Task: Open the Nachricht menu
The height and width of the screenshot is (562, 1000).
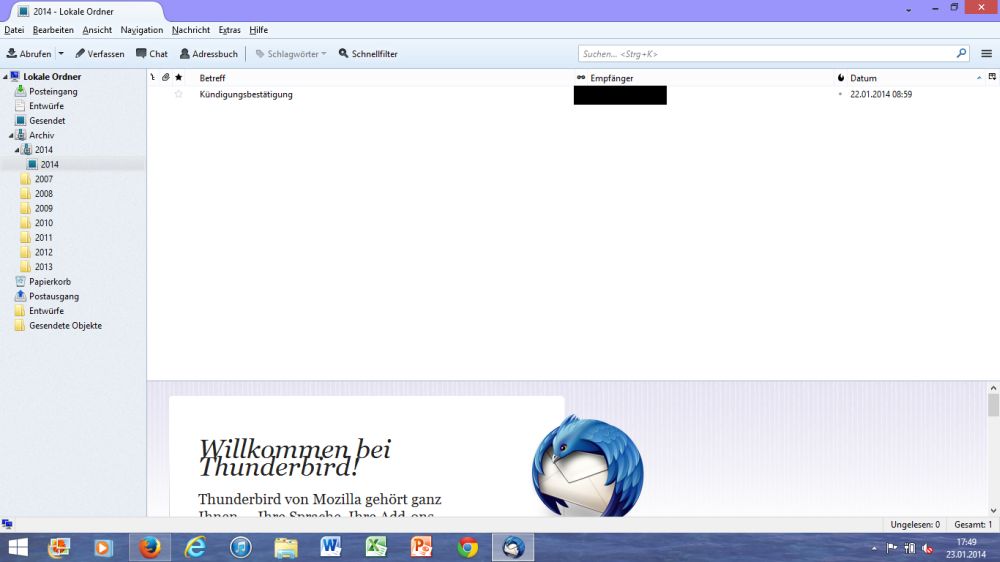Action: (191, 30)
